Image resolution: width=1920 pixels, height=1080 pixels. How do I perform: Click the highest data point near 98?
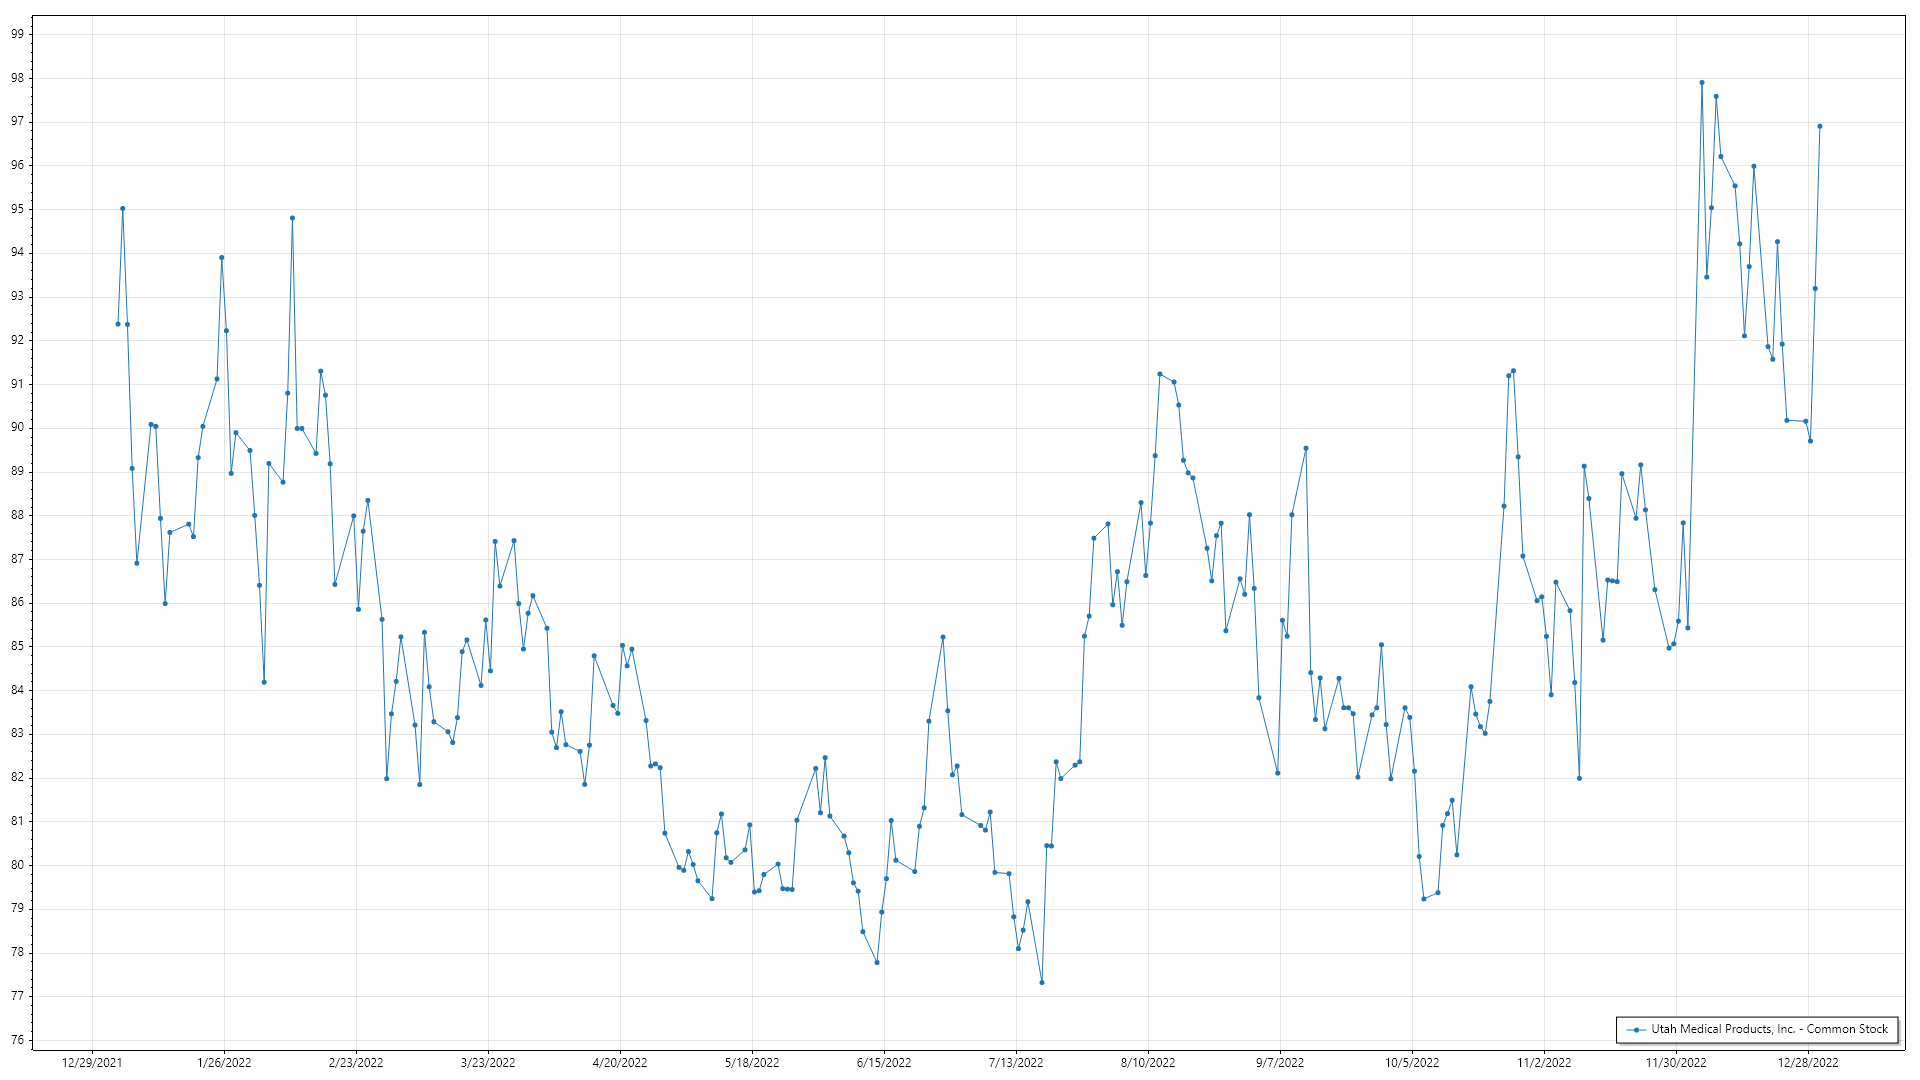pos(1702,83)
